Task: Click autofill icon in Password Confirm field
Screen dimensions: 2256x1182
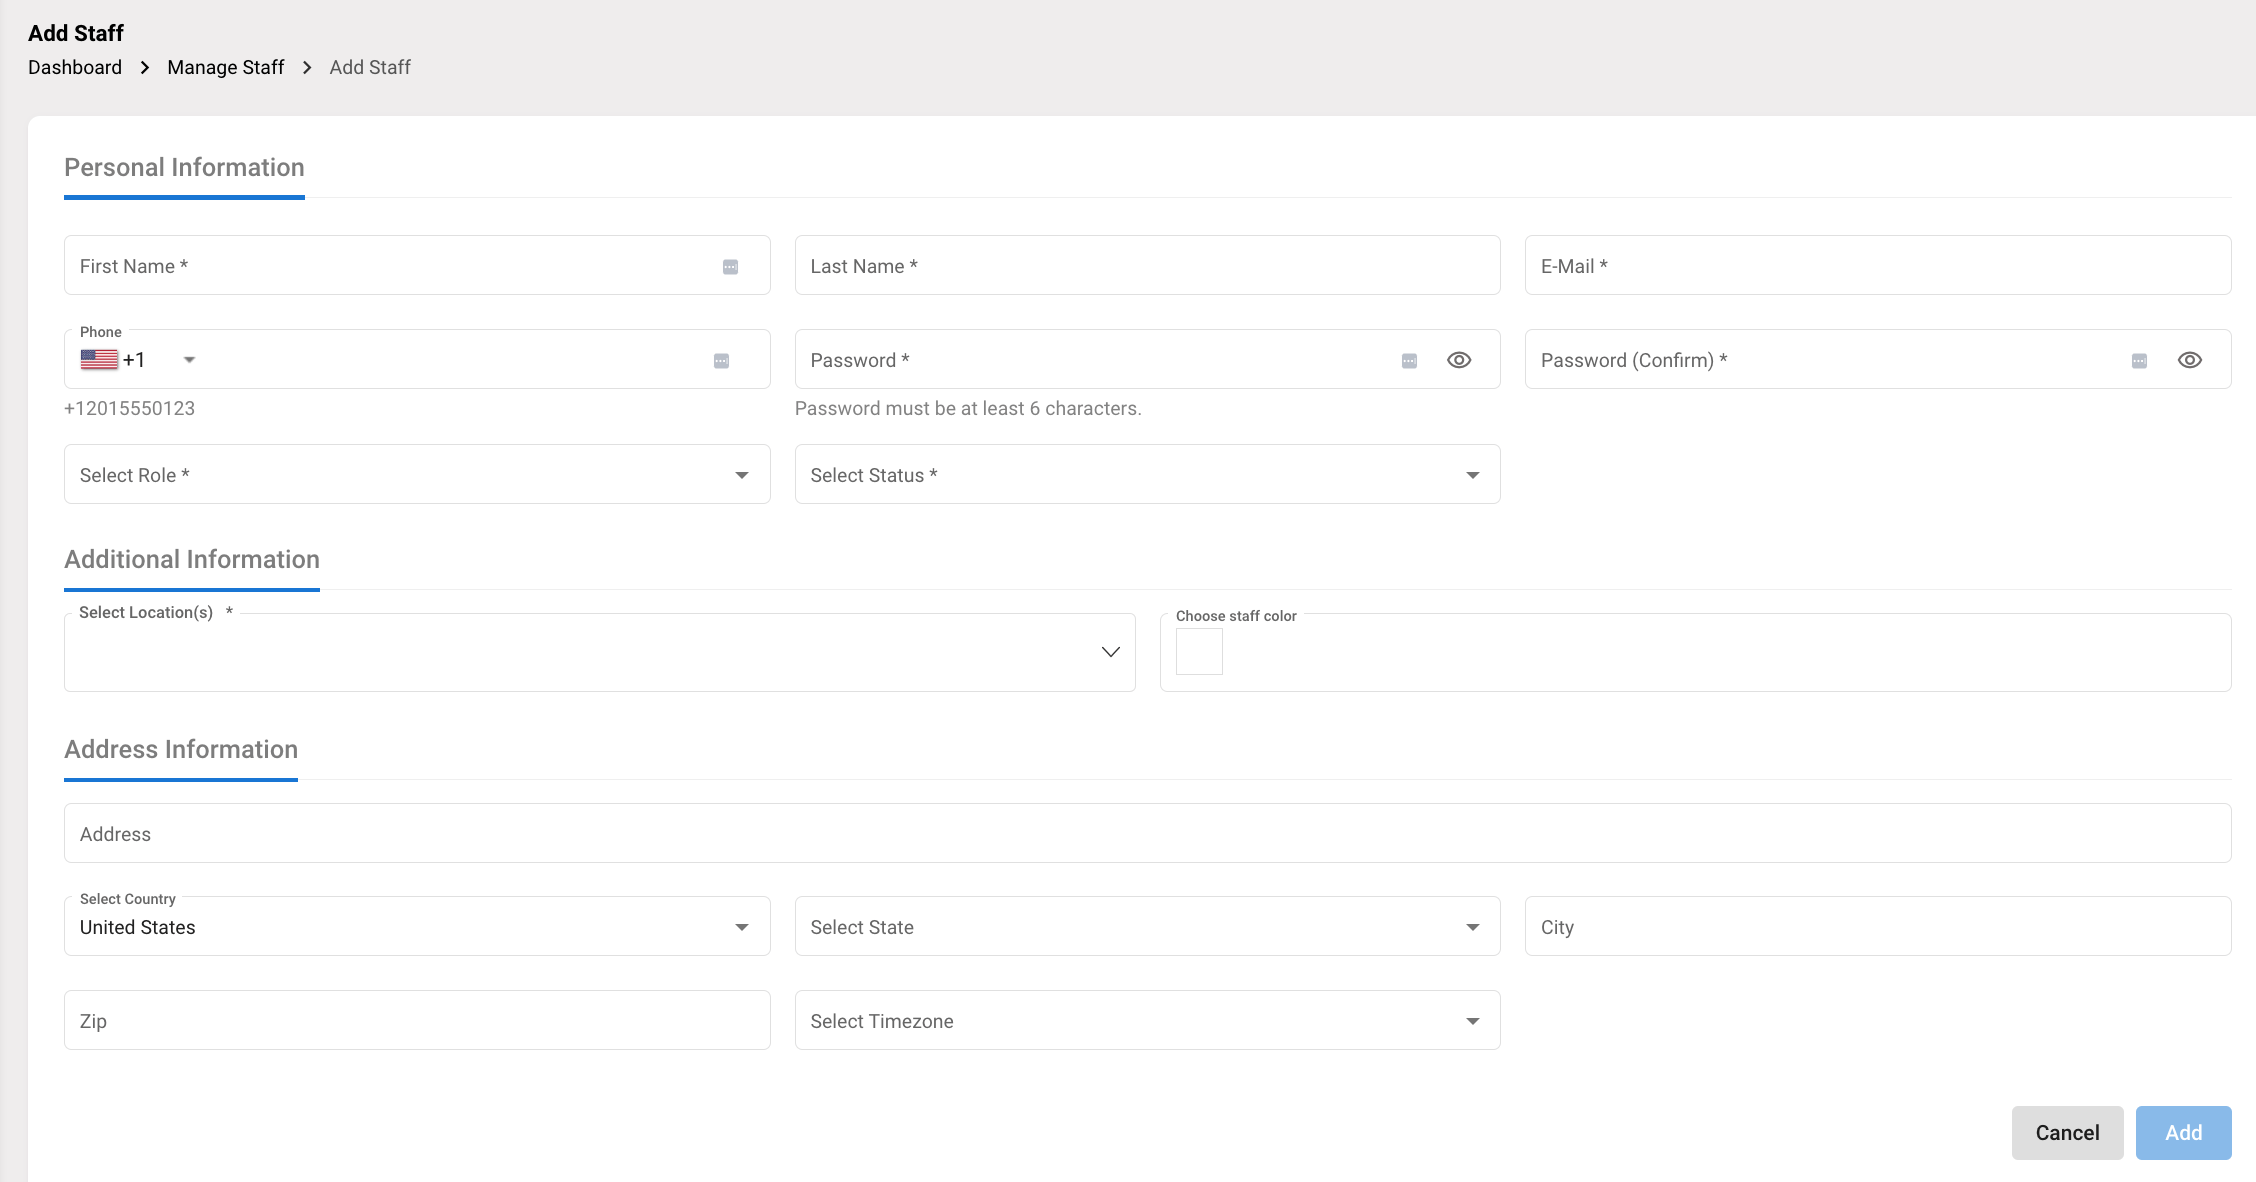Action: (x=2139, y=361)
